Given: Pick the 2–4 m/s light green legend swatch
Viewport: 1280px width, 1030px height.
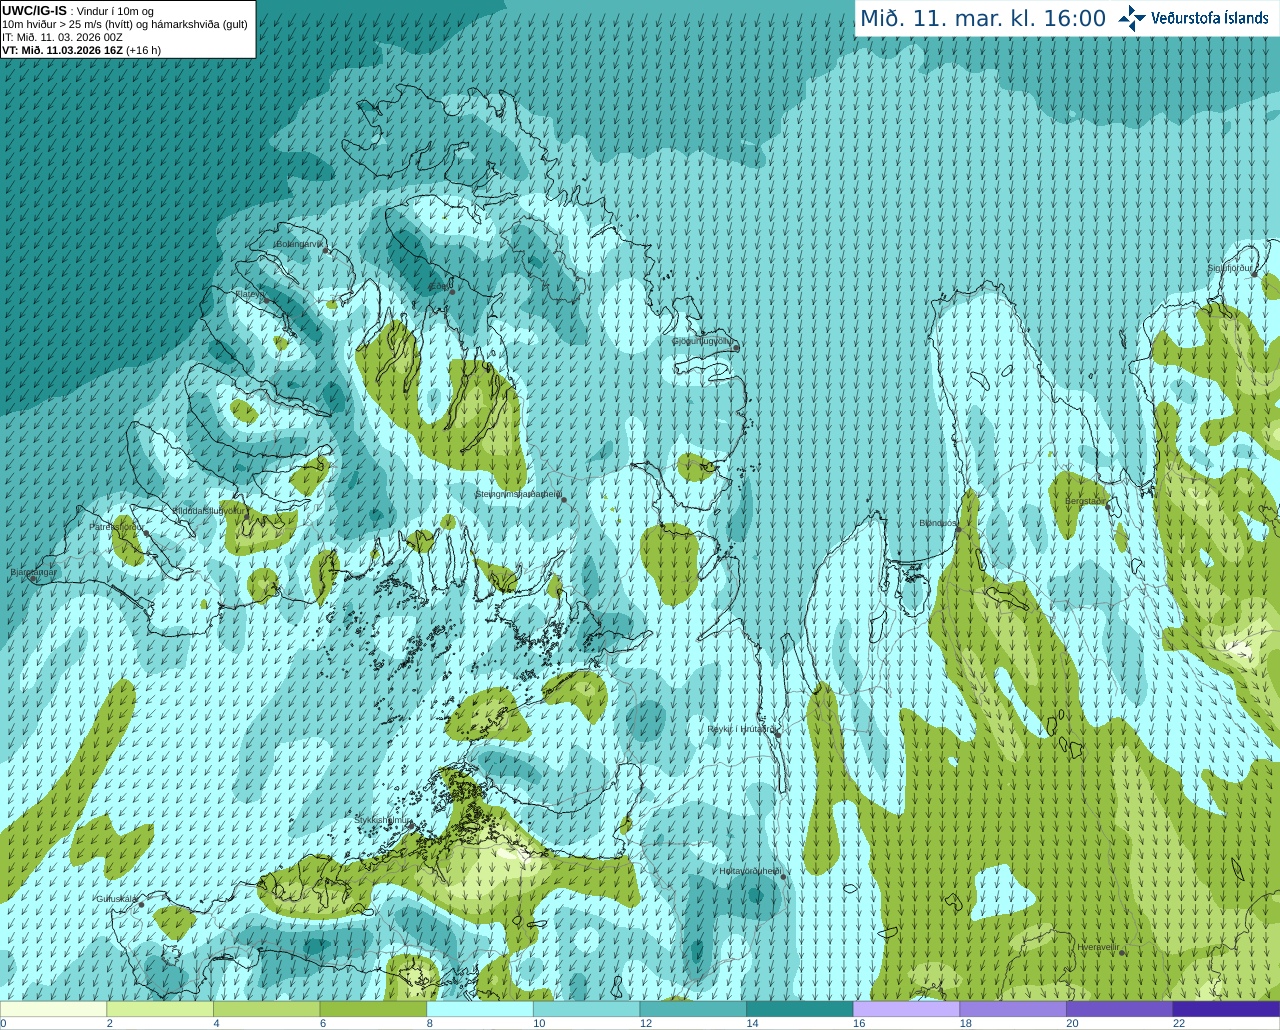Looking at the screenshot, I should click(159, 1009).
